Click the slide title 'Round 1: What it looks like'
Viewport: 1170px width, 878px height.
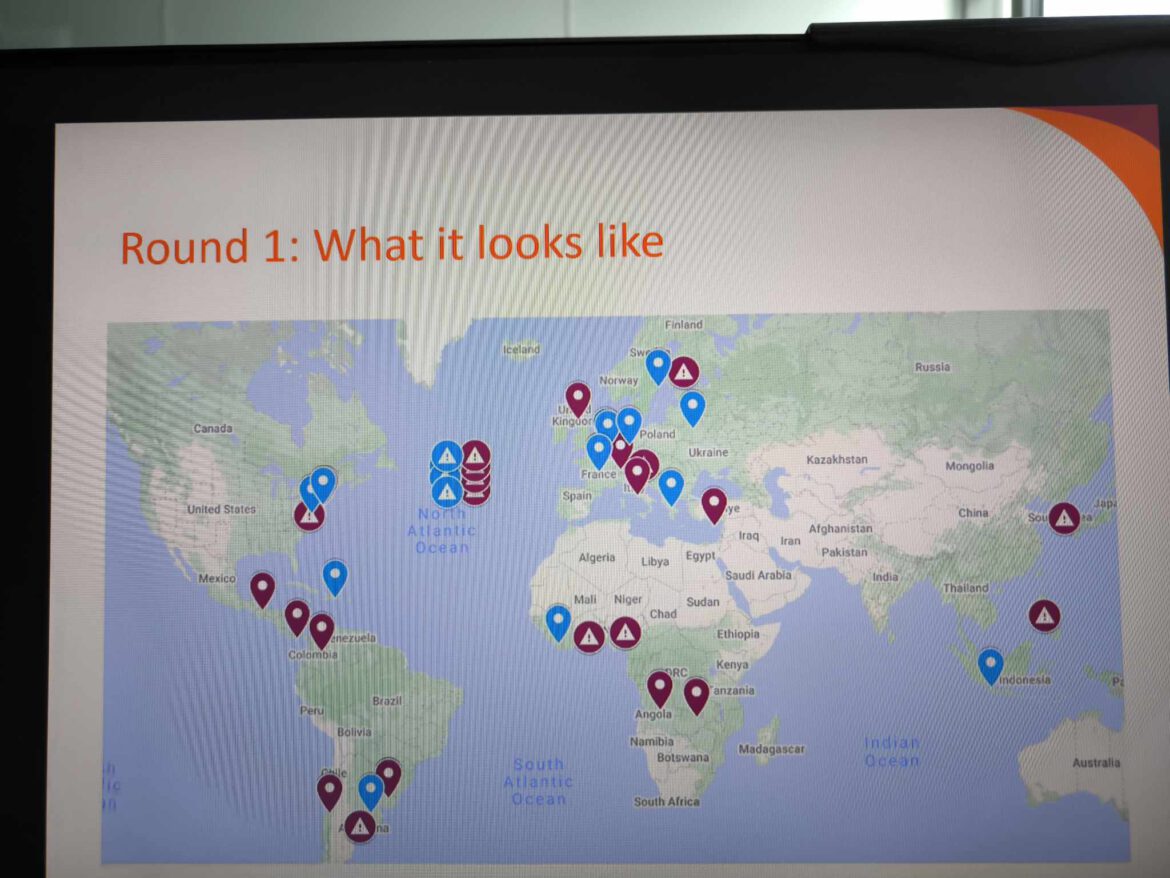(x=391, y=245)
